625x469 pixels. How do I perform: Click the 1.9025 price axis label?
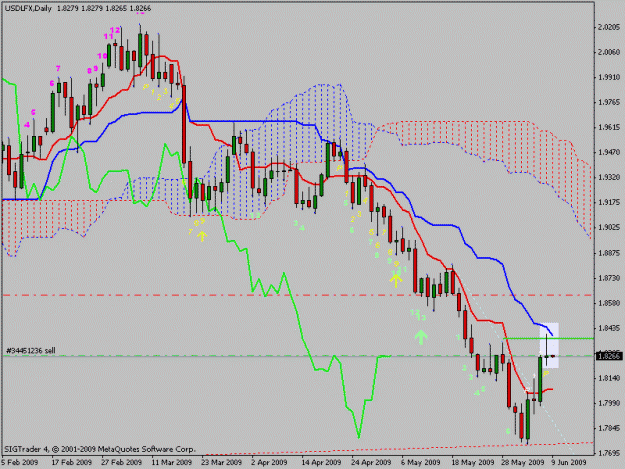click(x=609, y=228)
